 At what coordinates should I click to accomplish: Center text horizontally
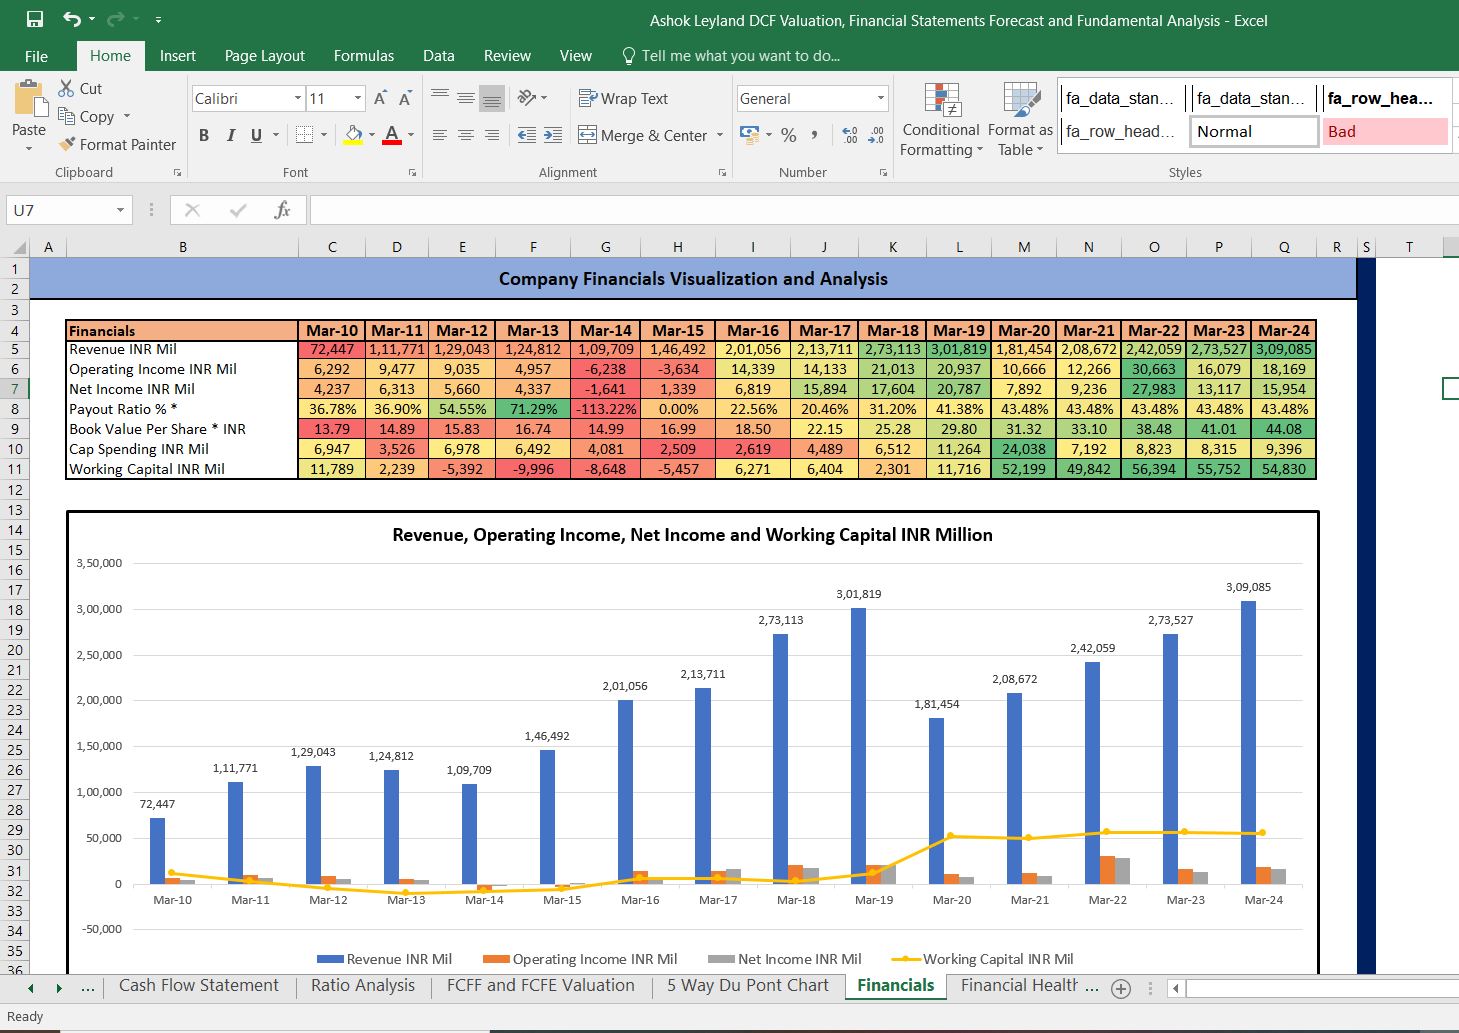pos(466,135)
